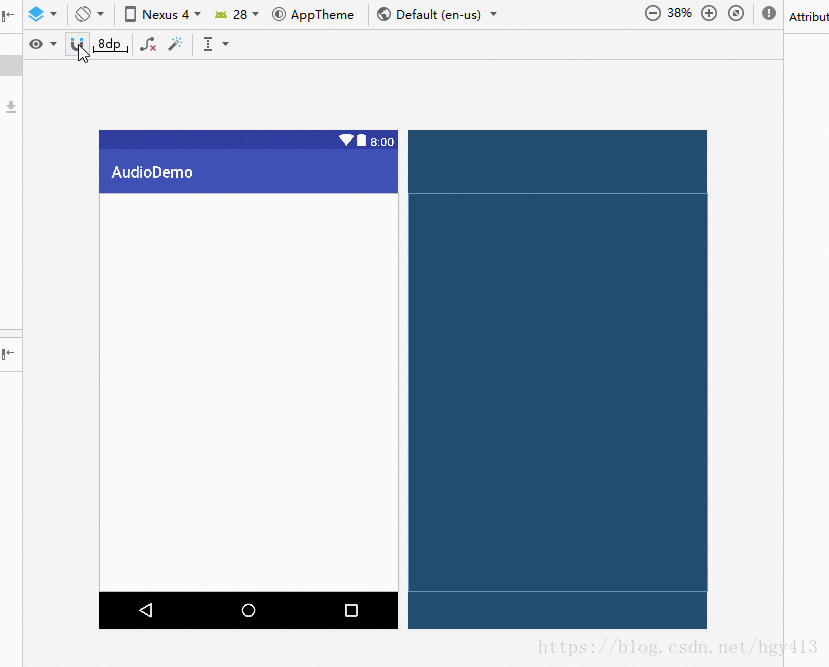Click the home button in device preview
Screen dimensions: 829x667
click(x=248, y=610)
